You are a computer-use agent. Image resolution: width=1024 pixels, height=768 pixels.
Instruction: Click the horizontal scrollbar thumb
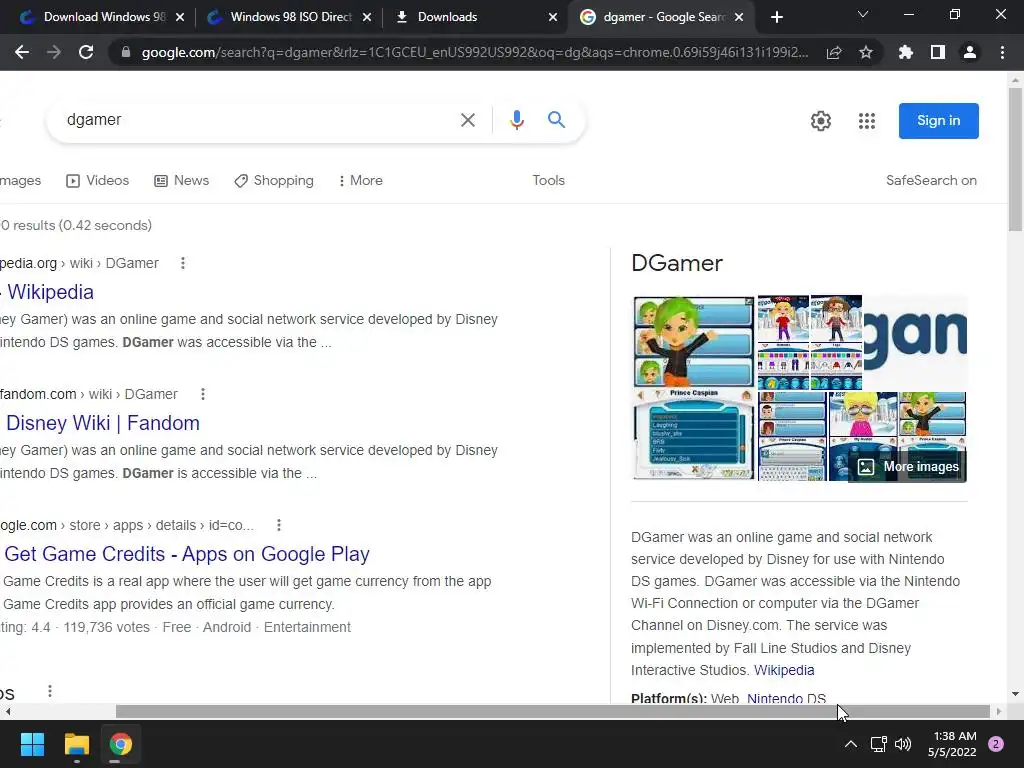point(552,711)
